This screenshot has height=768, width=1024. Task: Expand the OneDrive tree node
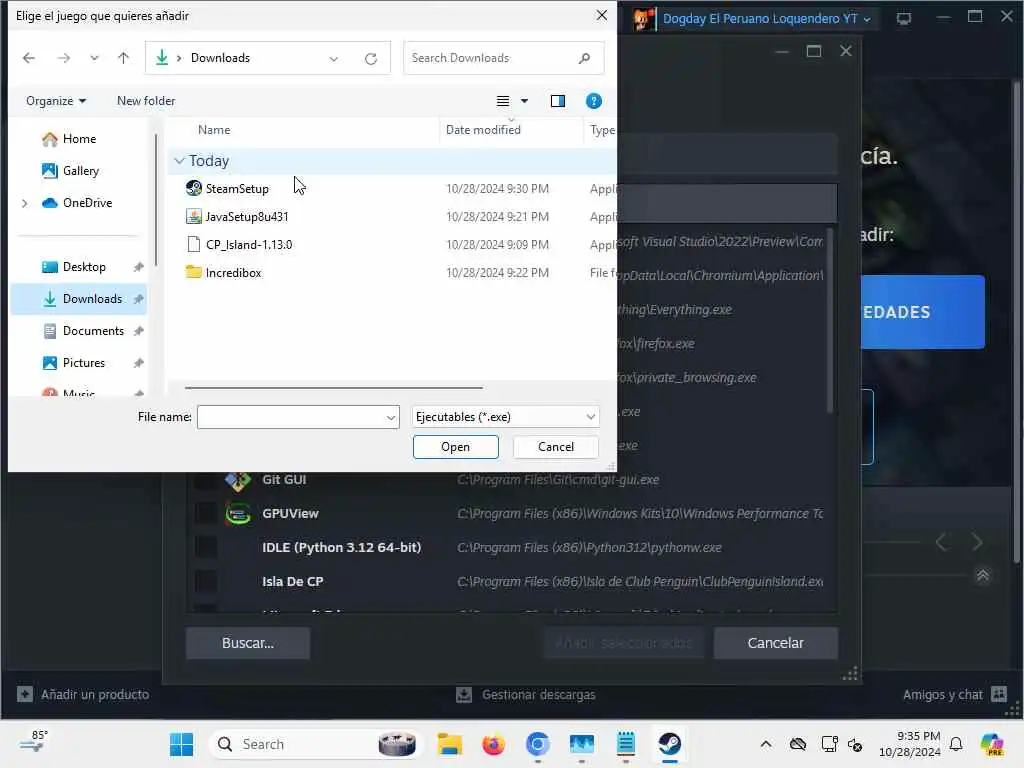coord(25,203)
